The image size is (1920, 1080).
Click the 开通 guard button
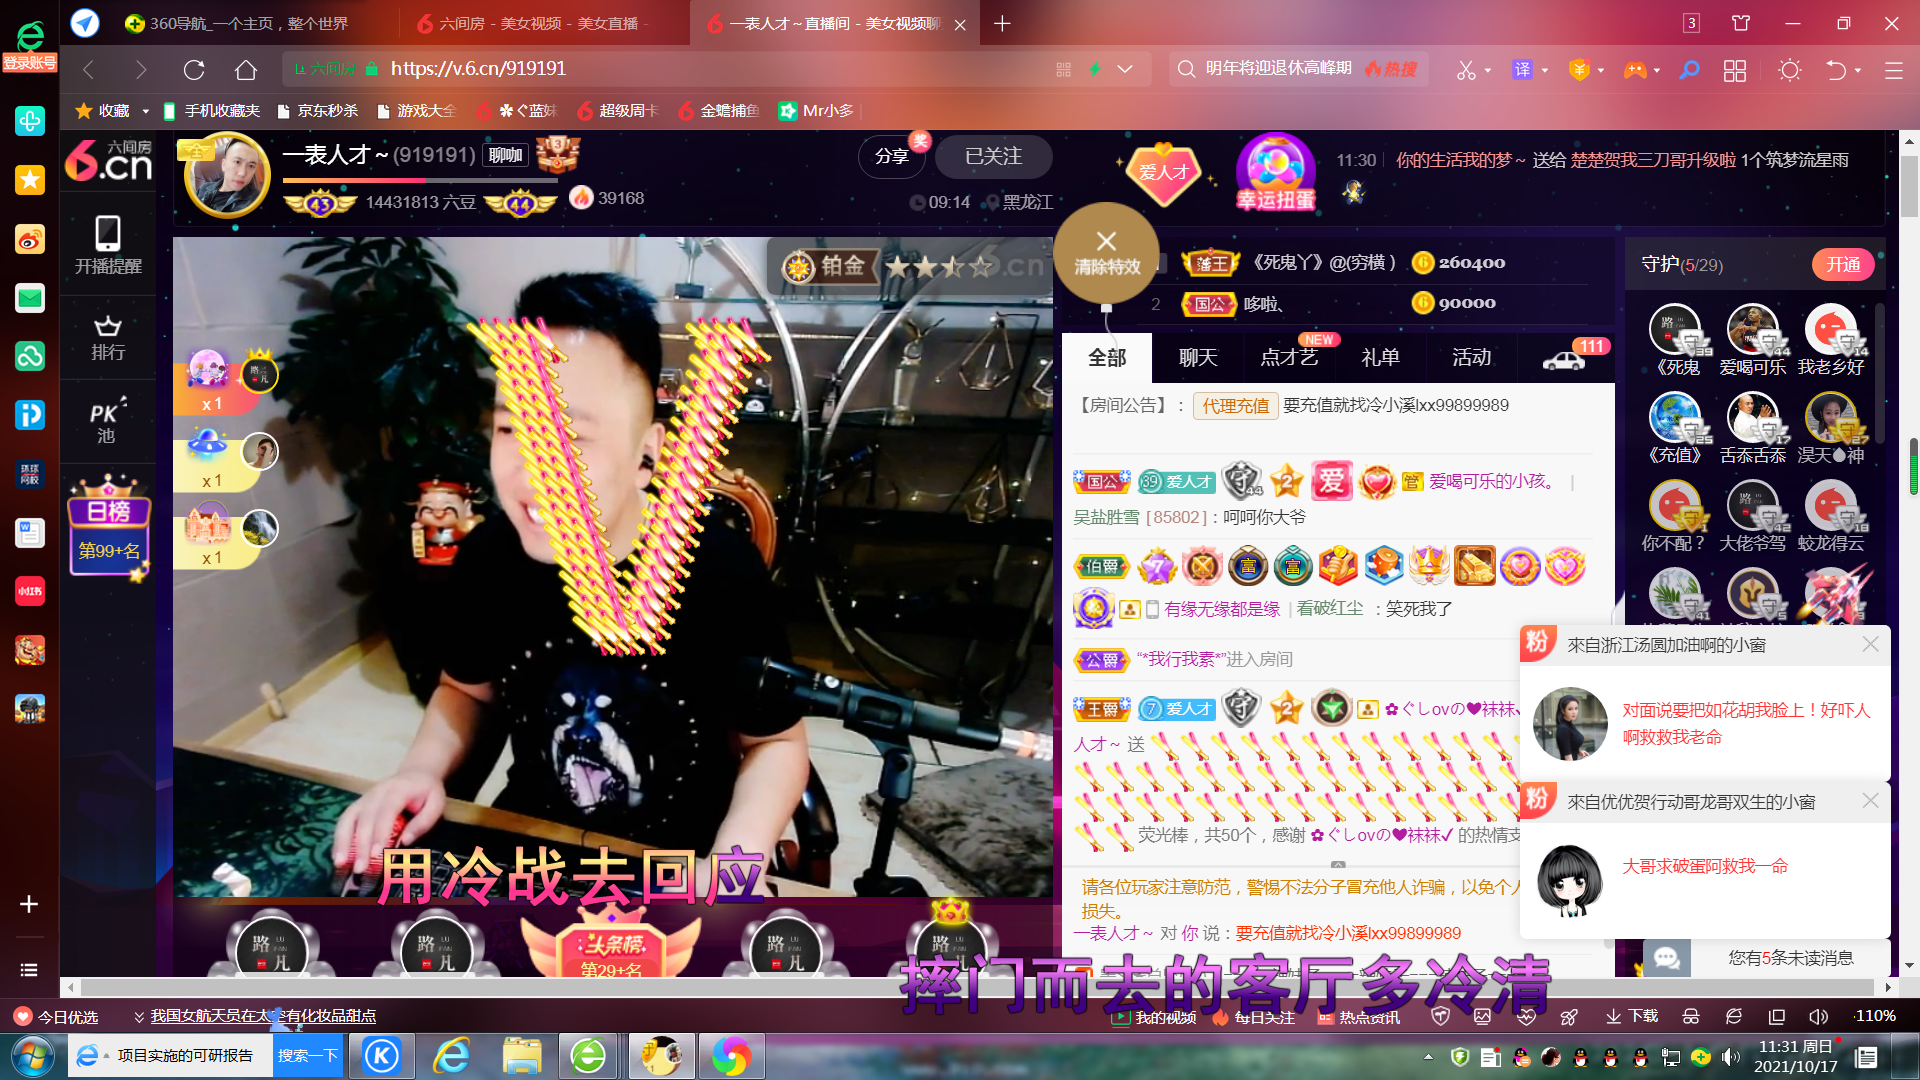tap(1843, 265)
